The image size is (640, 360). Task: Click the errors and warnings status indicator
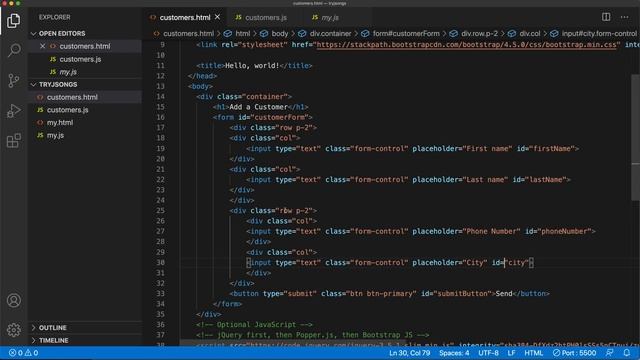24,353
